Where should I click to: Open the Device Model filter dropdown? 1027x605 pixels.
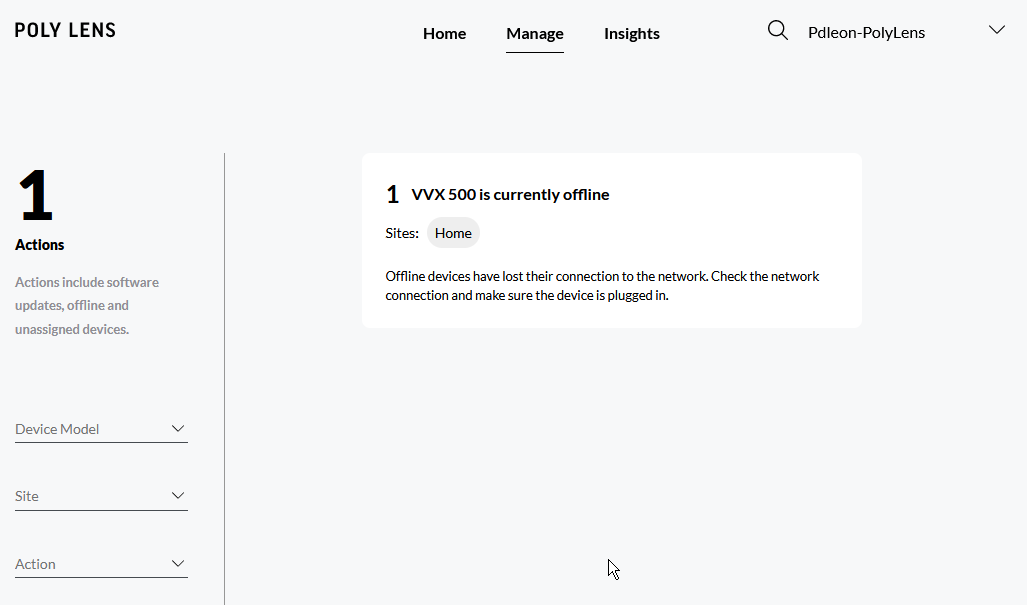tap(90, 429)
